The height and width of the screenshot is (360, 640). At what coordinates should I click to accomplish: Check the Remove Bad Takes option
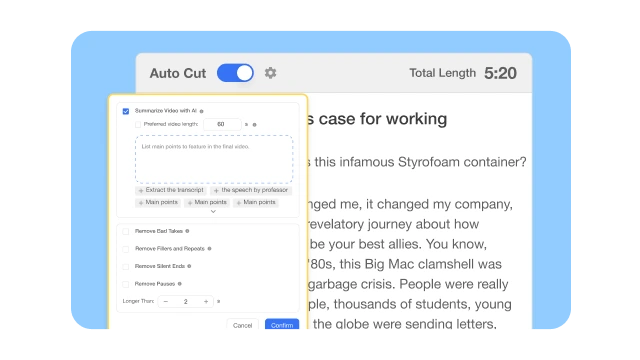tap(126, 231)
